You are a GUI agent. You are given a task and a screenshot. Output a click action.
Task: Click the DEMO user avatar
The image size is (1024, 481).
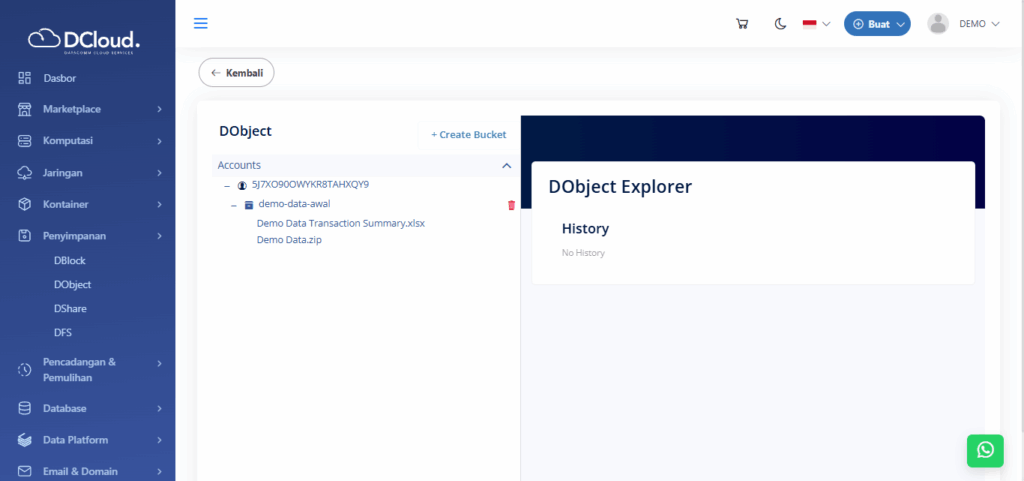tap(938, 24)
